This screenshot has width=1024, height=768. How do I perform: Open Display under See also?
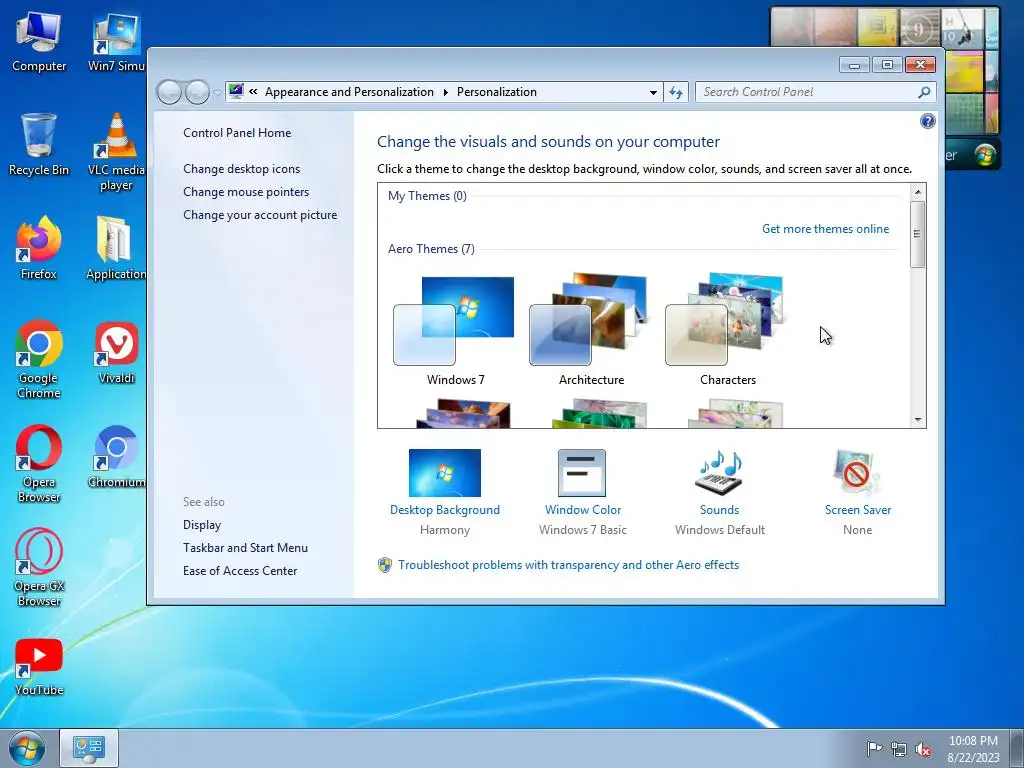(202, 525)
